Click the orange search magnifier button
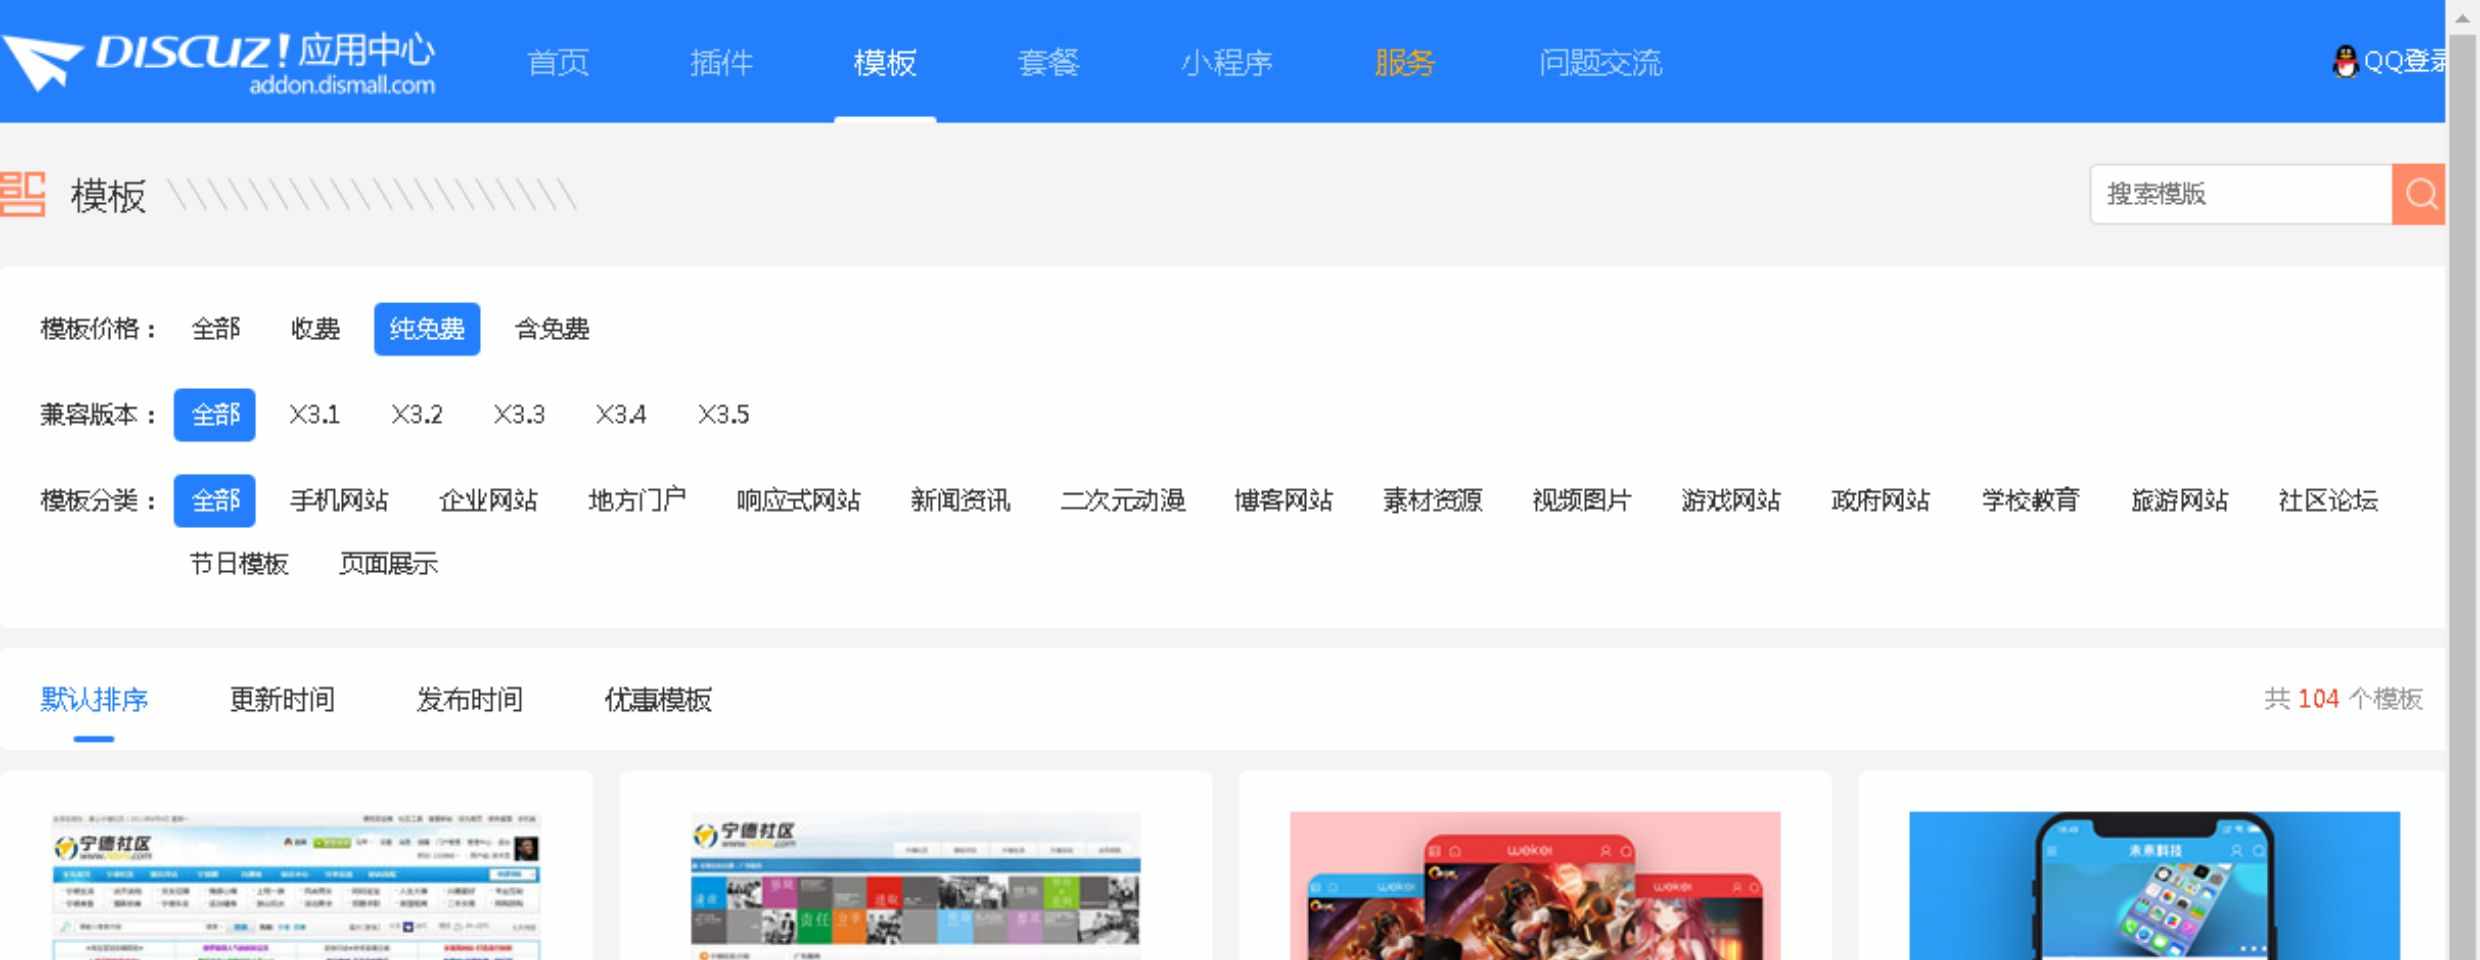This screenshot has width=2480, height=960. point(2419,194)
